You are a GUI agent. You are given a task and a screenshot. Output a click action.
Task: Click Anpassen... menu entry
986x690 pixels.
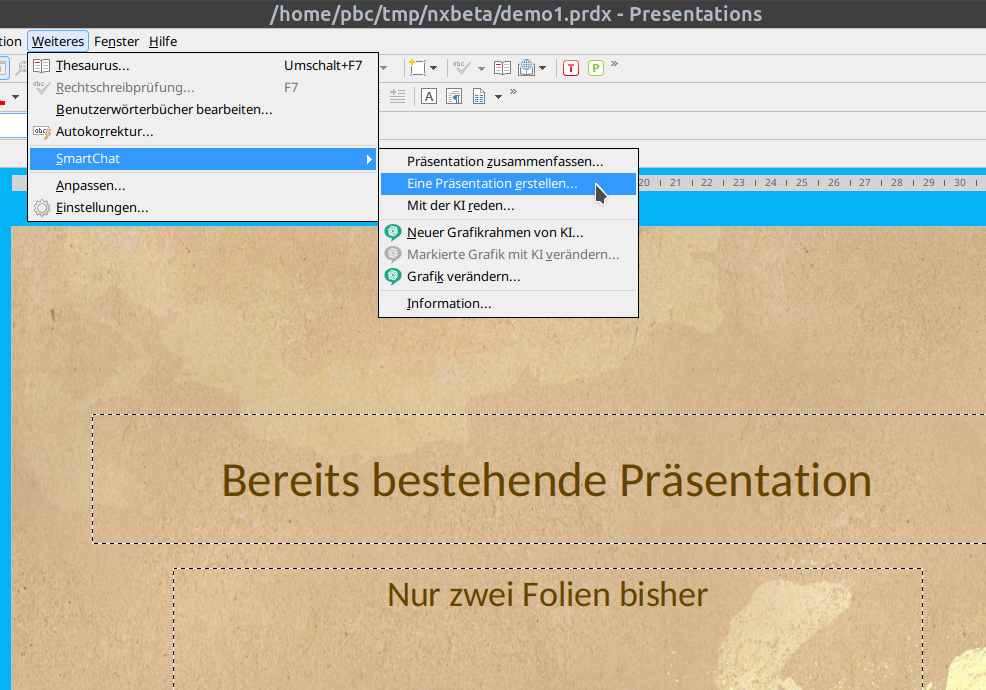click(x=203, y=186)
